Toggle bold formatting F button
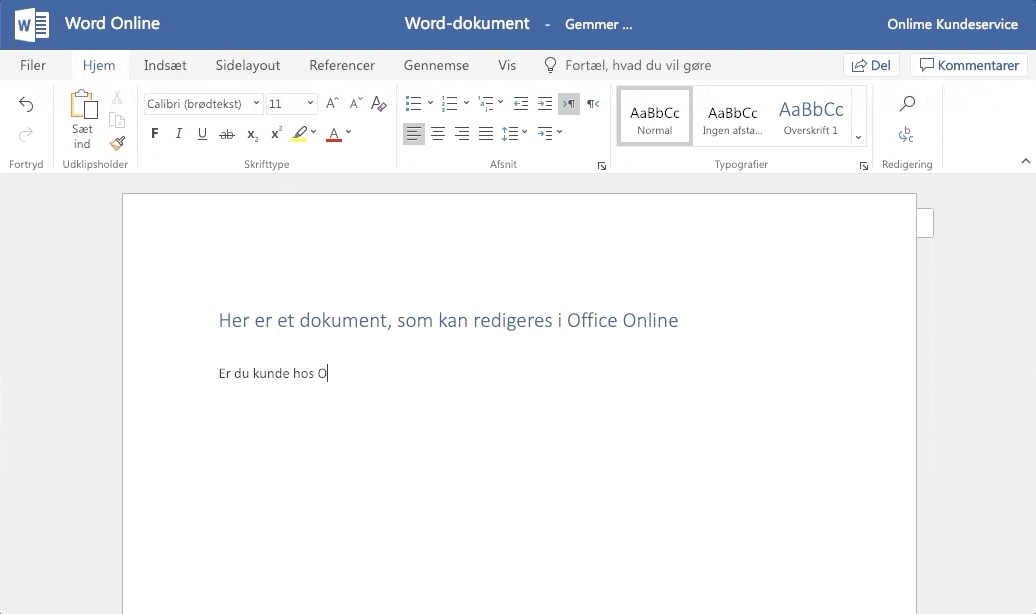The height and width of the screenshot is (614, 1036). pos(155,134)
